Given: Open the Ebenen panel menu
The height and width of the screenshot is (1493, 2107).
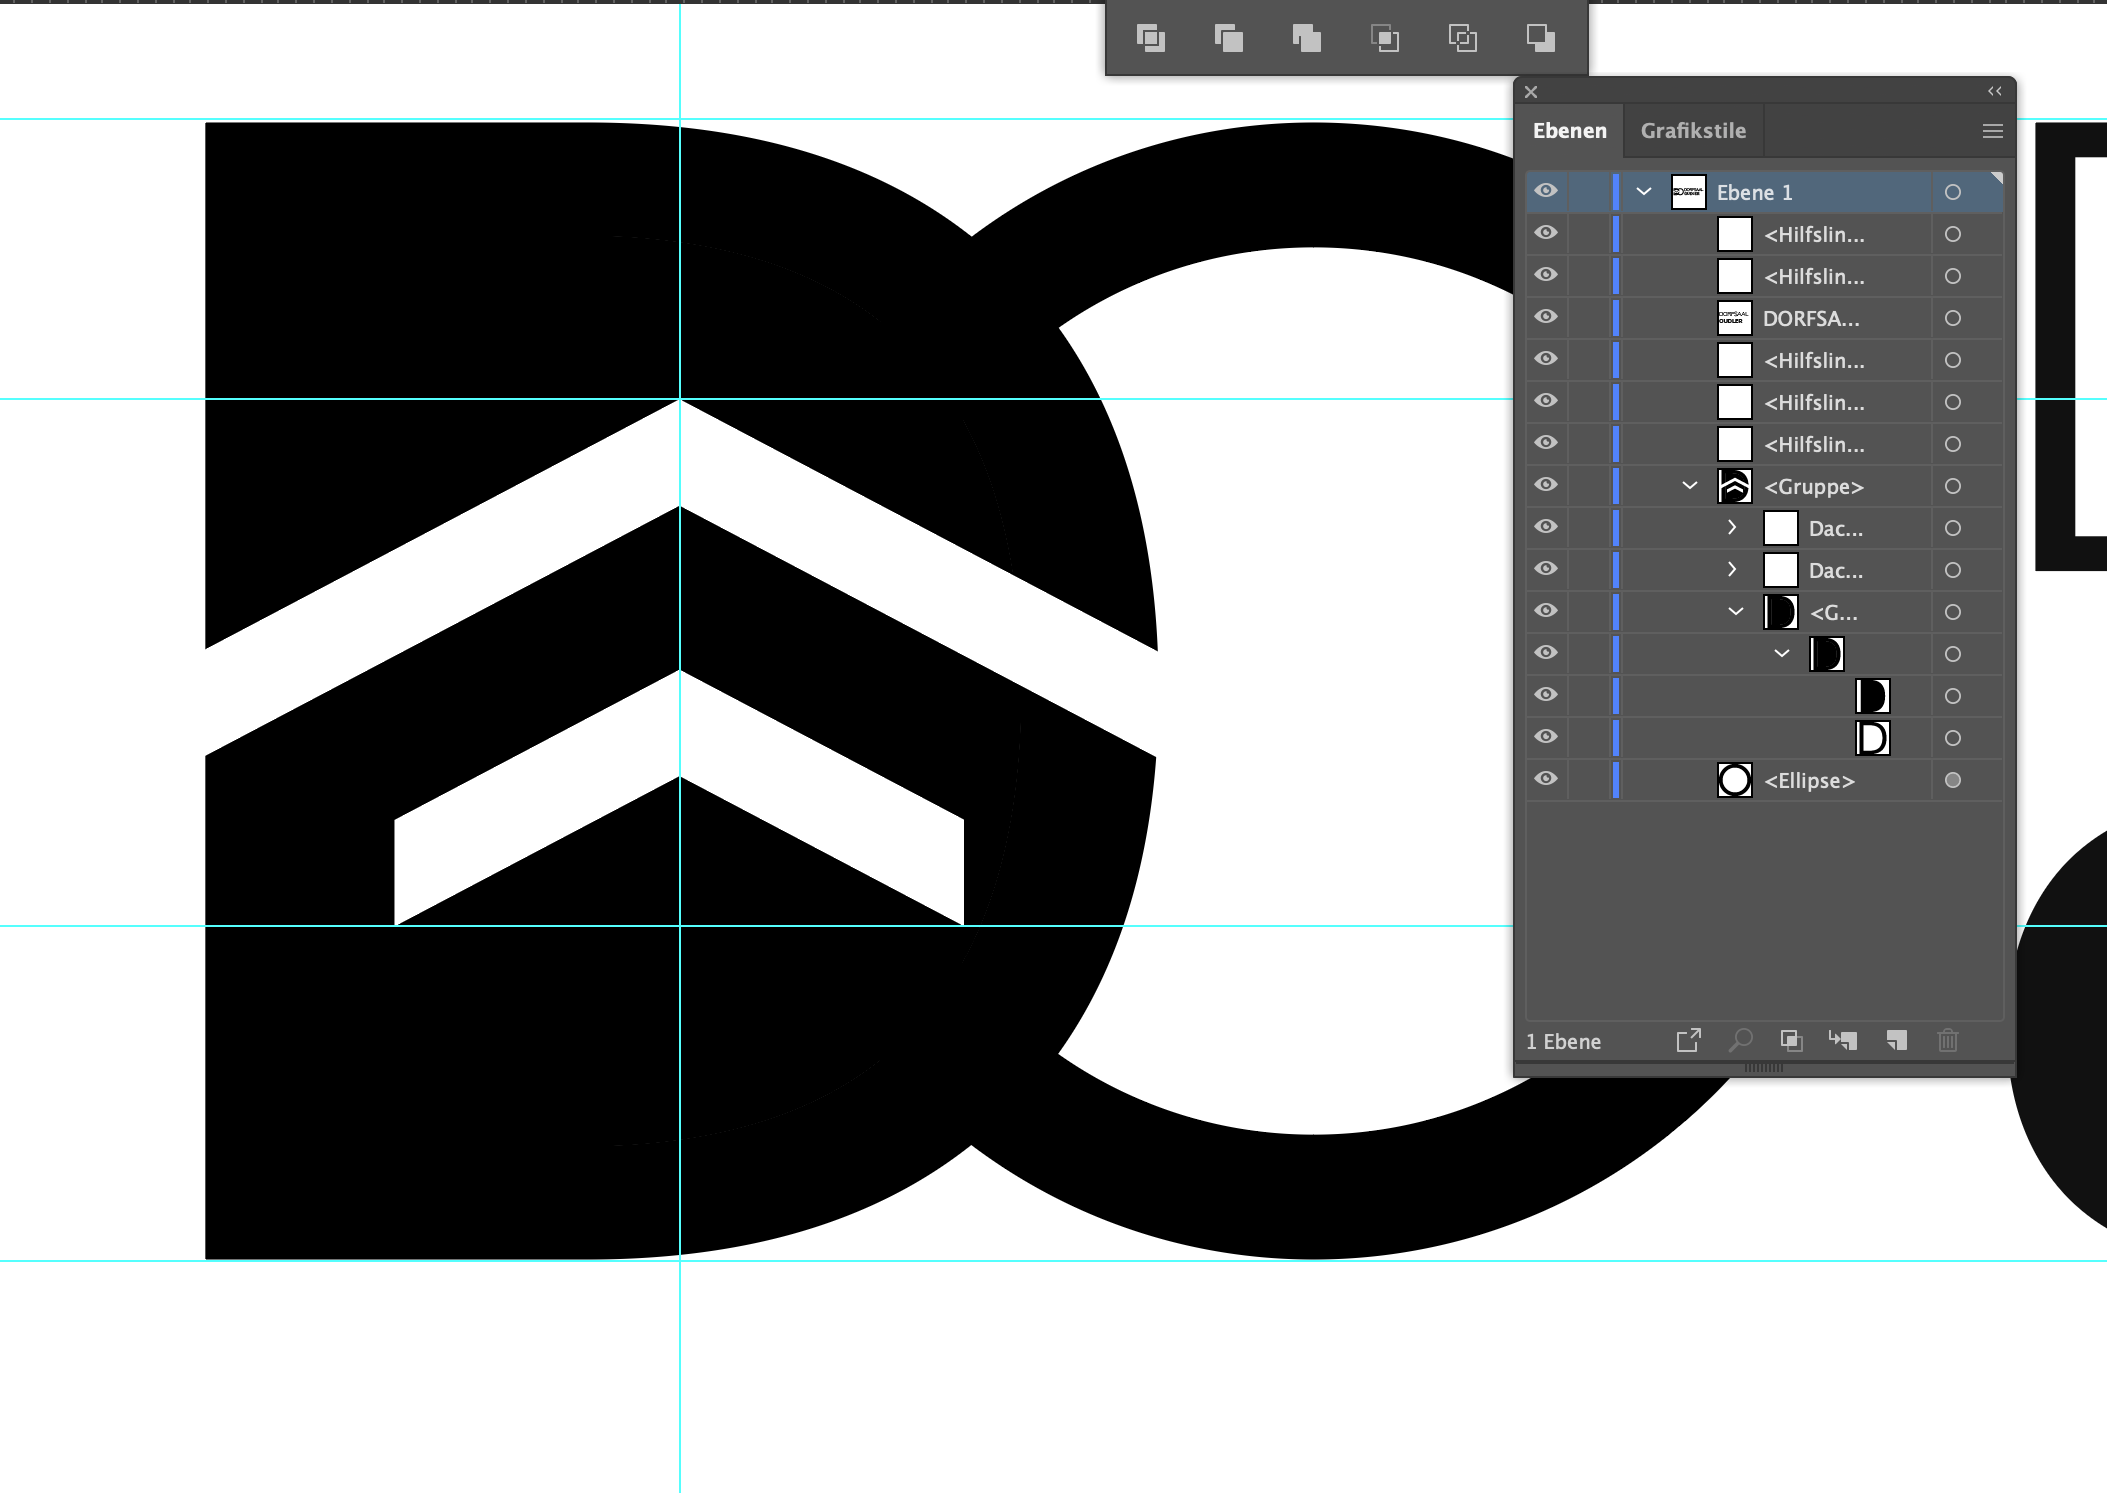Looking at the screenshot, I should [x=1993, y=131].
